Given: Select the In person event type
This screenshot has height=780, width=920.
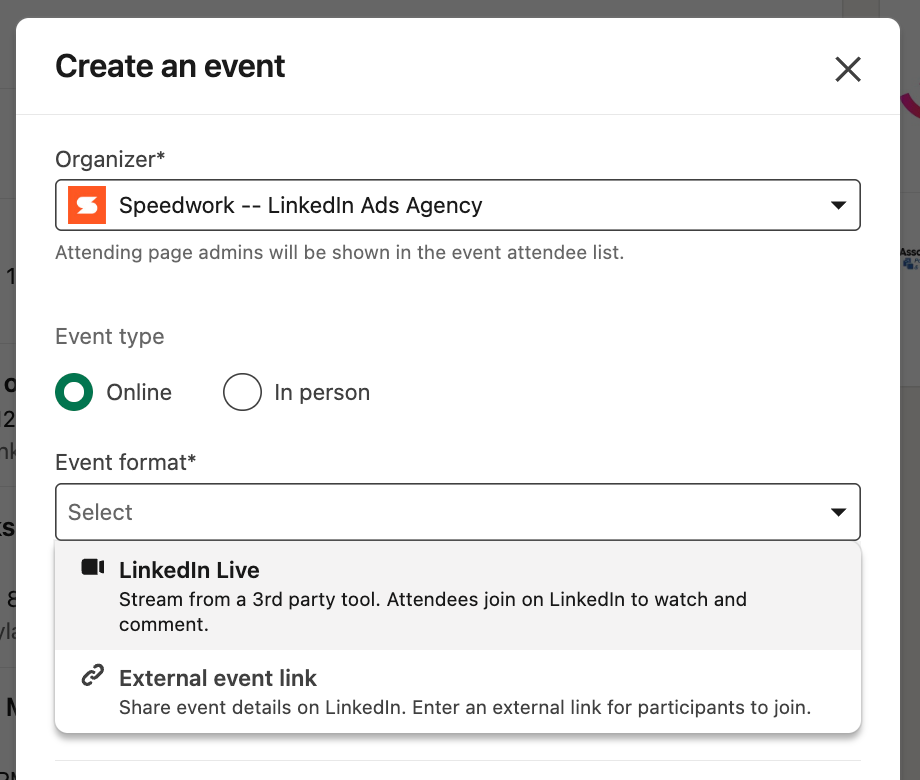Looking at the screenshot, I should coord(242,392).
